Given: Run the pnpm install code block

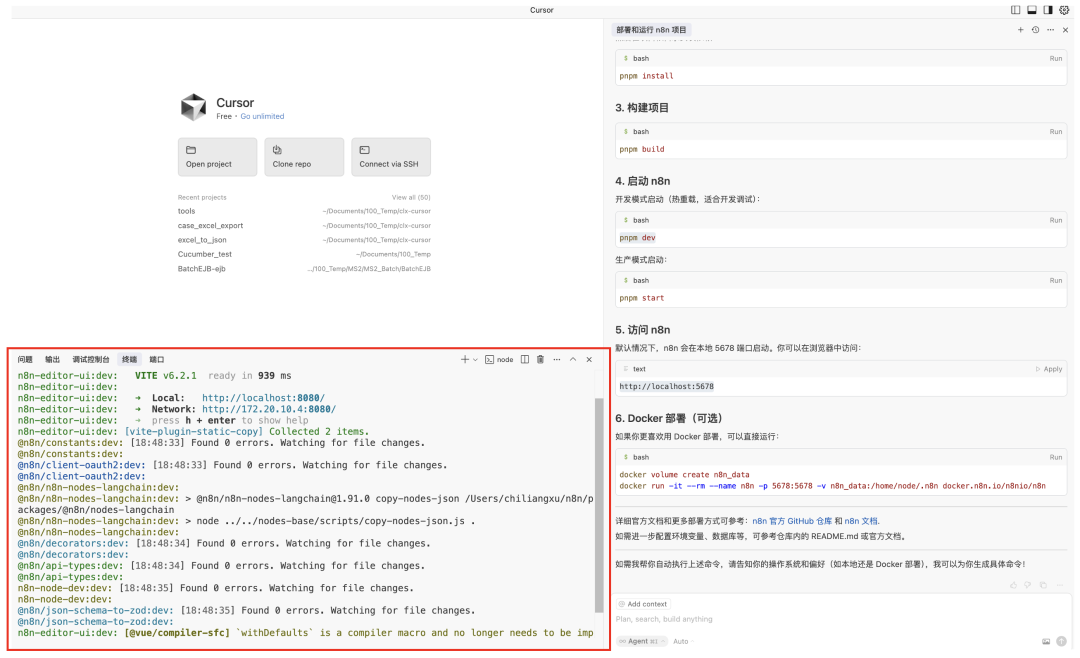Looking at the screenshot, I should tap(1055, 59).
